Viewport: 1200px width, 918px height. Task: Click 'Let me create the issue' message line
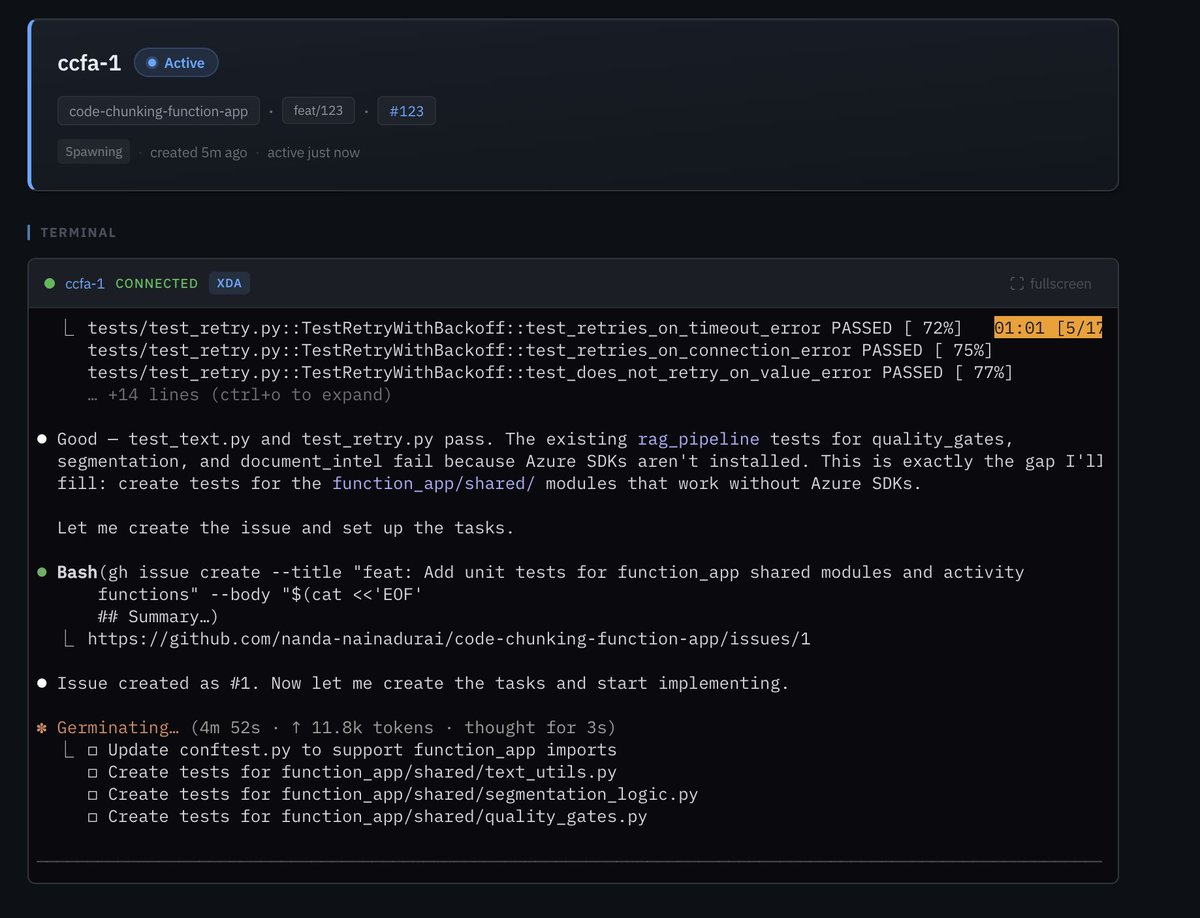pyautogui.click(x=286, y=527)
